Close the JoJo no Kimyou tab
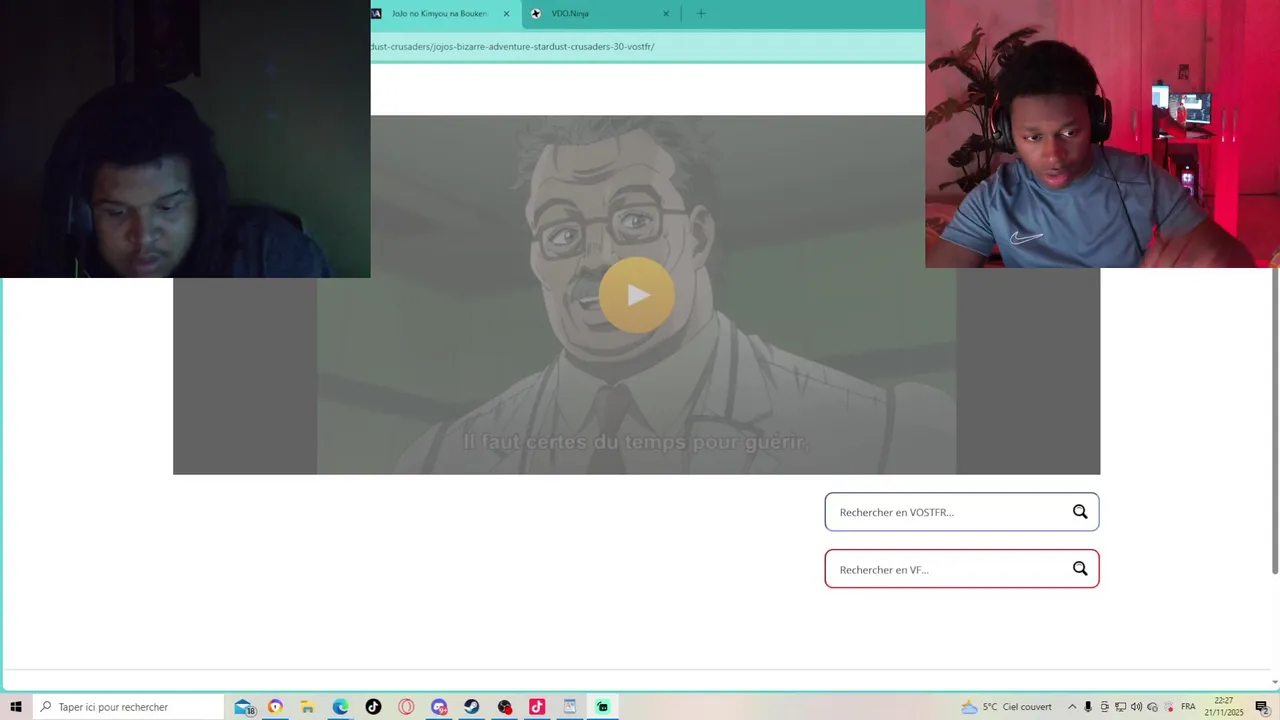The image size is (1280, 720). click(x=506, y=14)
